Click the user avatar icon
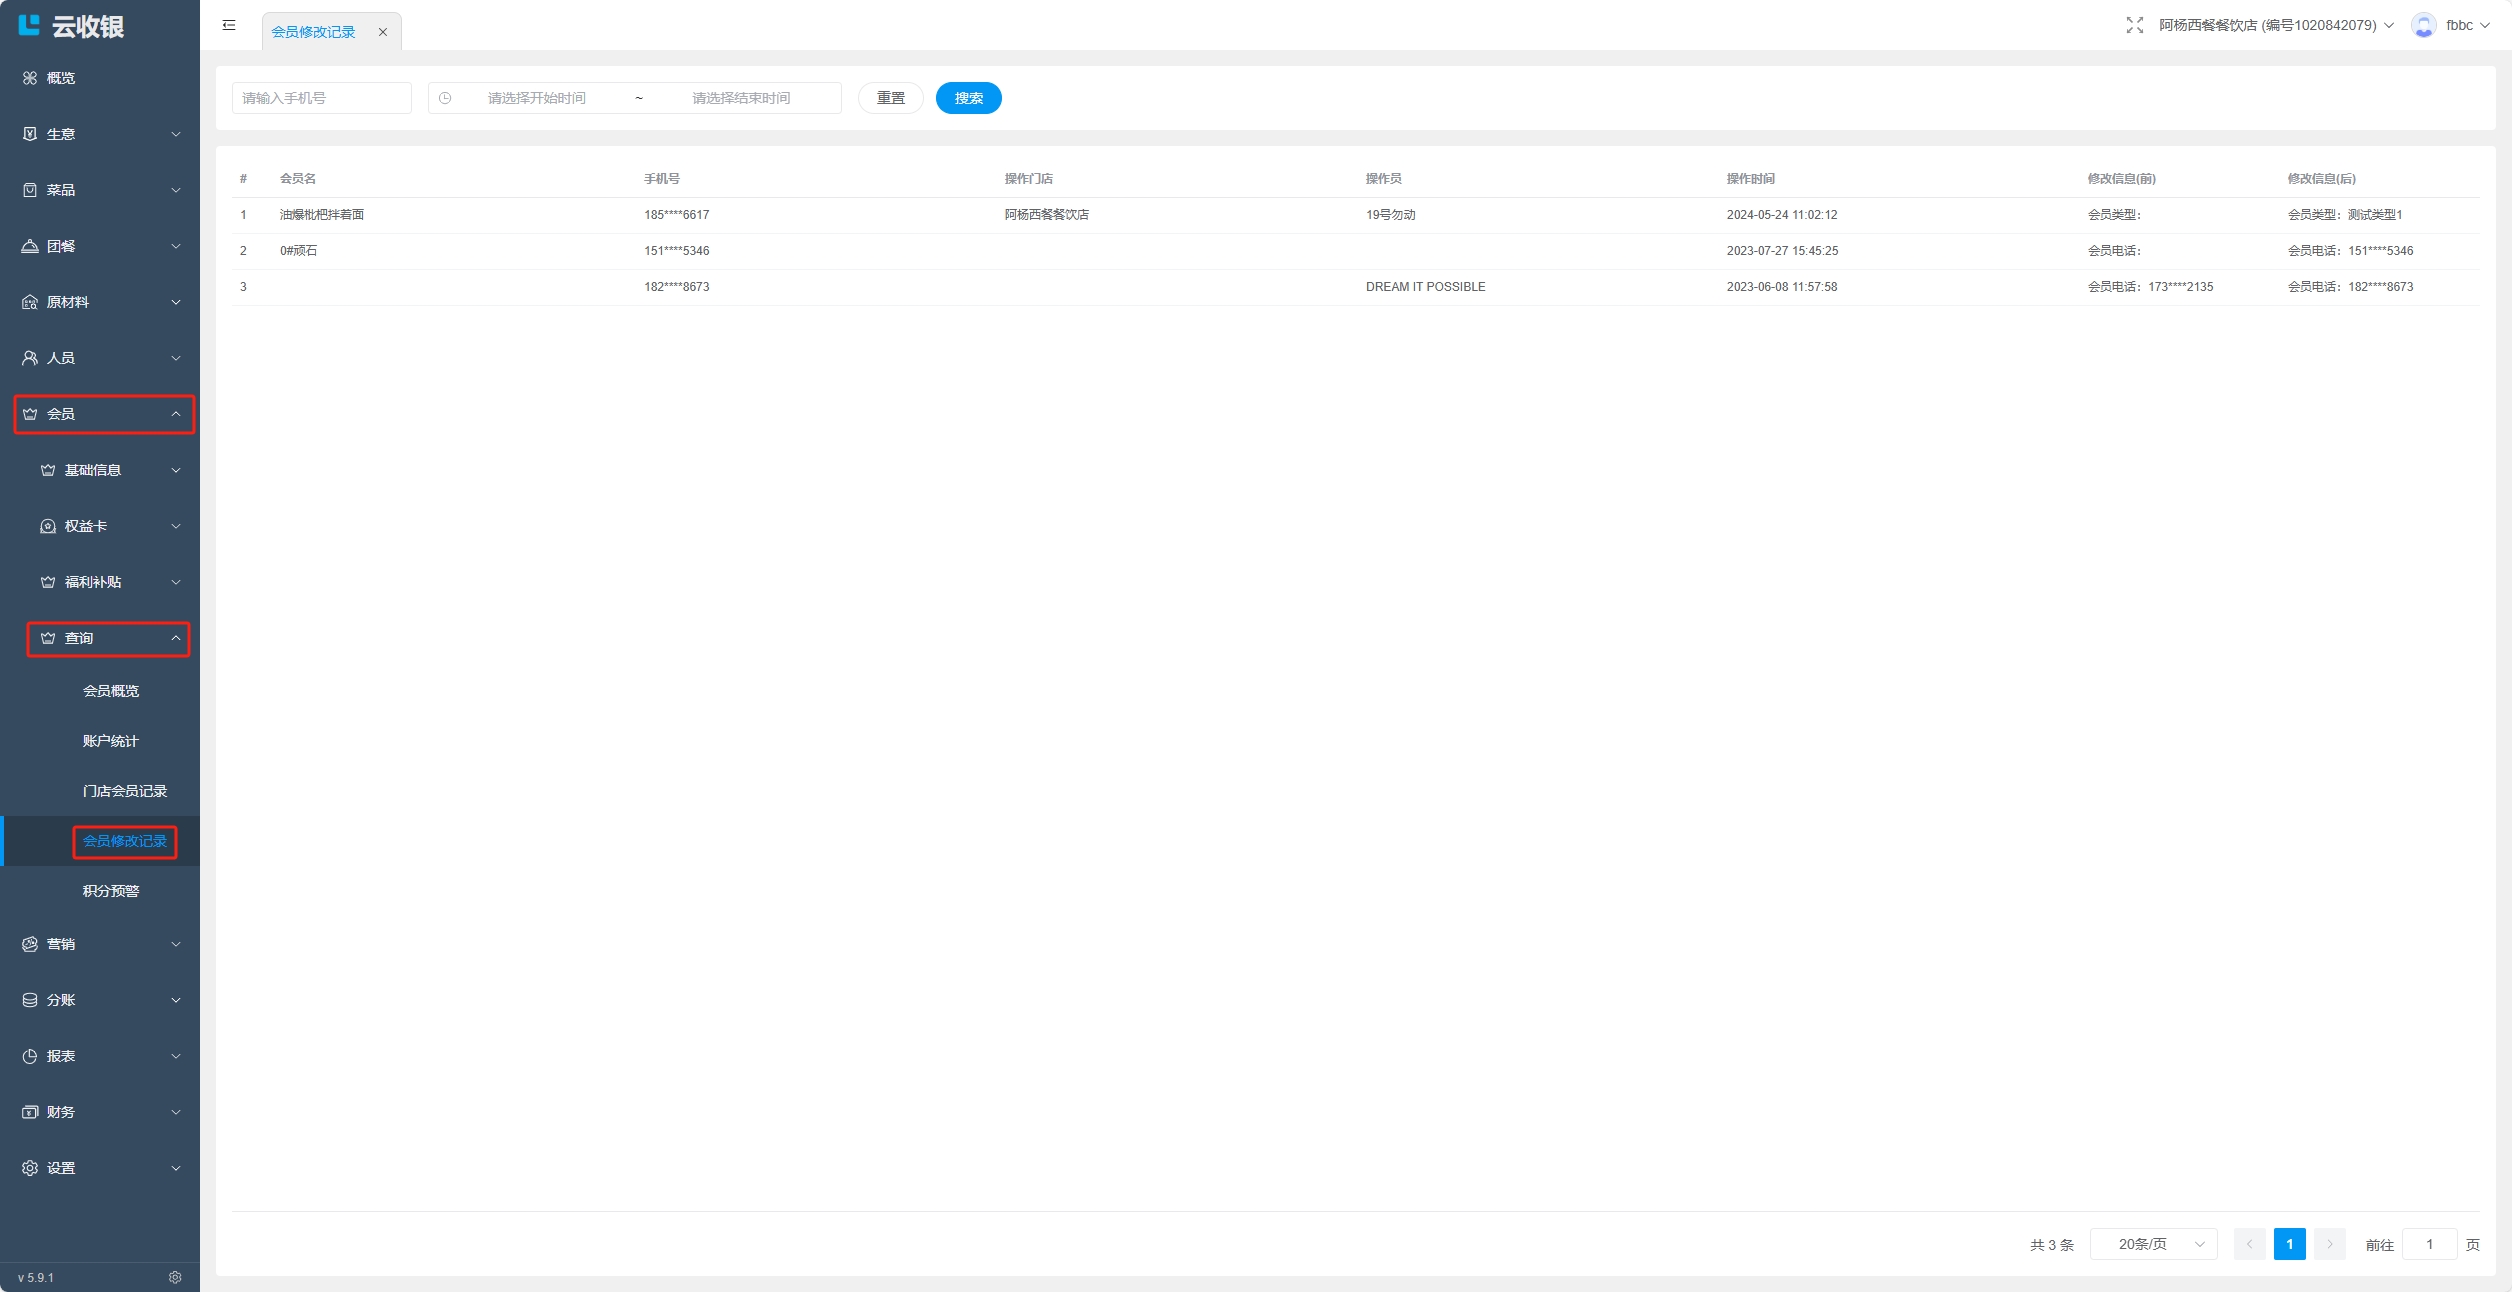 [2423, 25]
